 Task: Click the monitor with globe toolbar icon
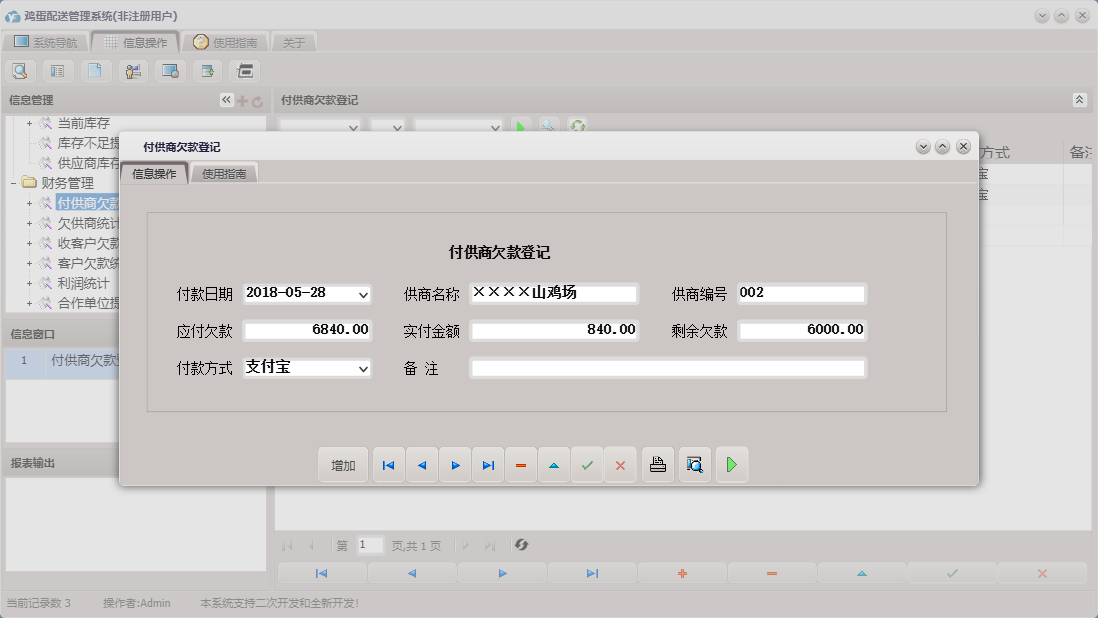[168, 71]
